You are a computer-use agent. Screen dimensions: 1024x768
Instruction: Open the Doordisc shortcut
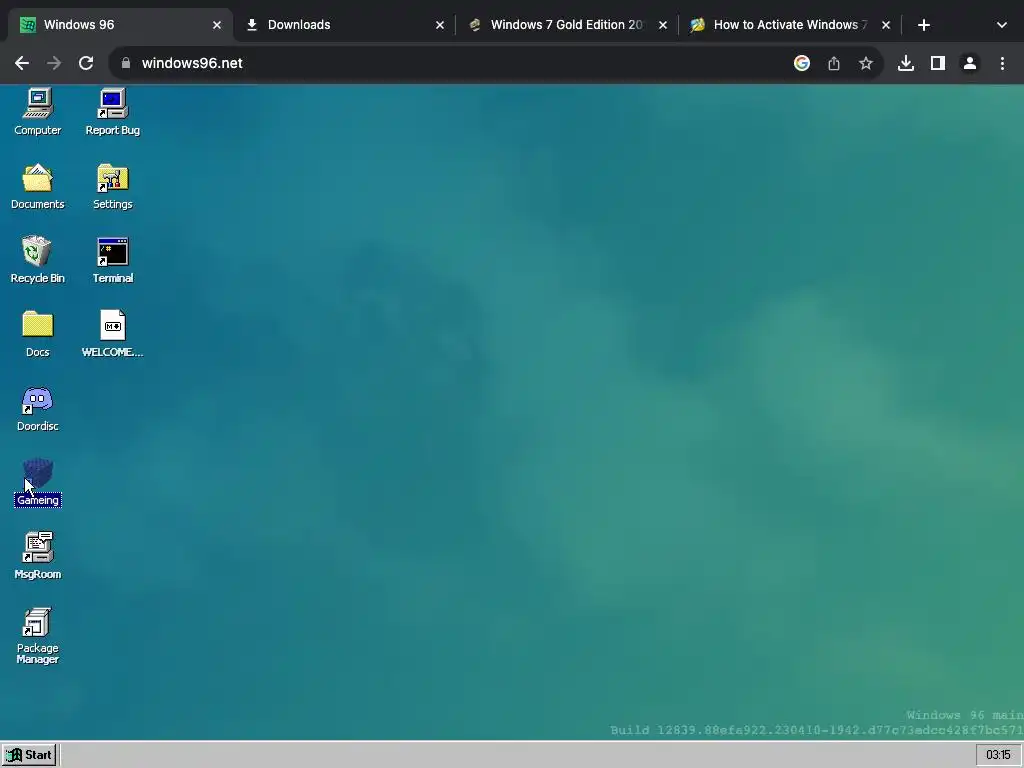click(x=38, y=408)
